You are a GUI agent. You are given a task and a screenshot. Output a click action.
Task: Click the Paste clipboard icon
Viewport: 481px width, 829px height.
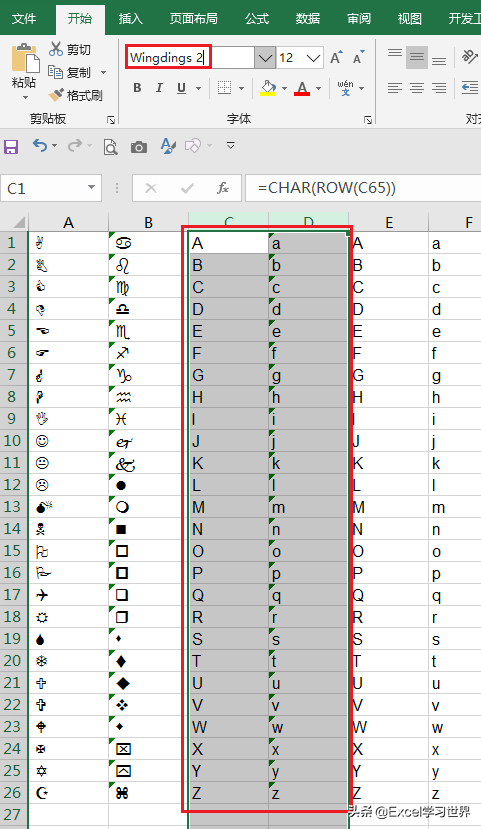click(x=25, y=59)
